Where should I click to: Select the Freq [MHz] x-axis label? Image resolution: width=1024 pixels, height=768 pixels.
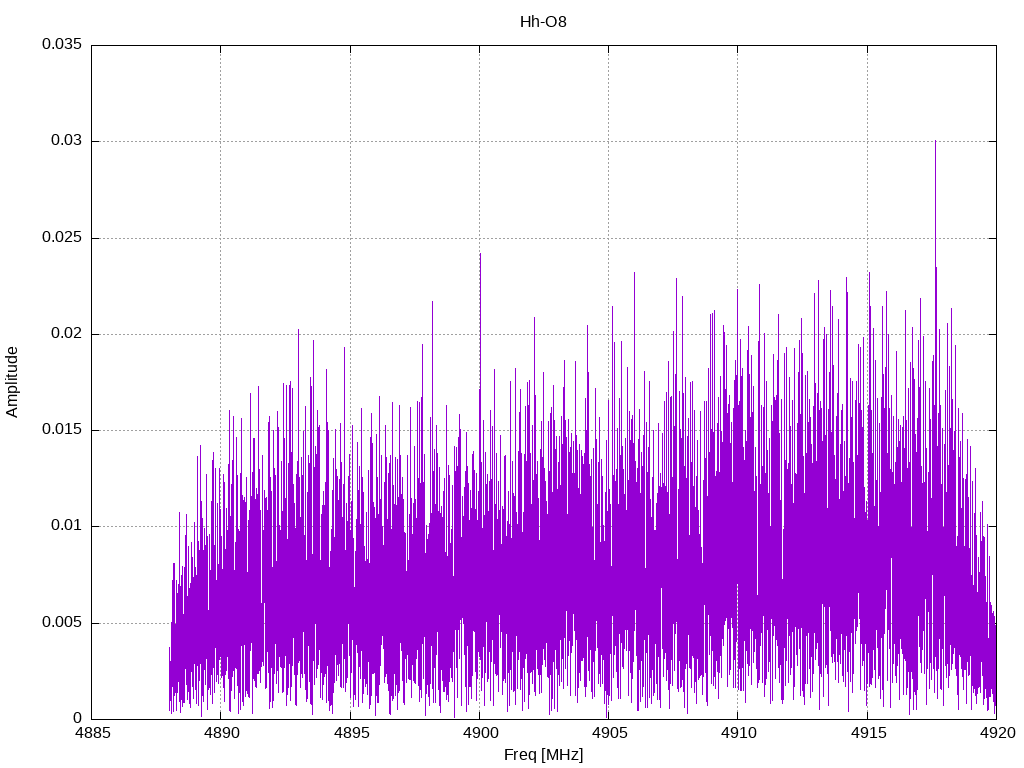544,755
